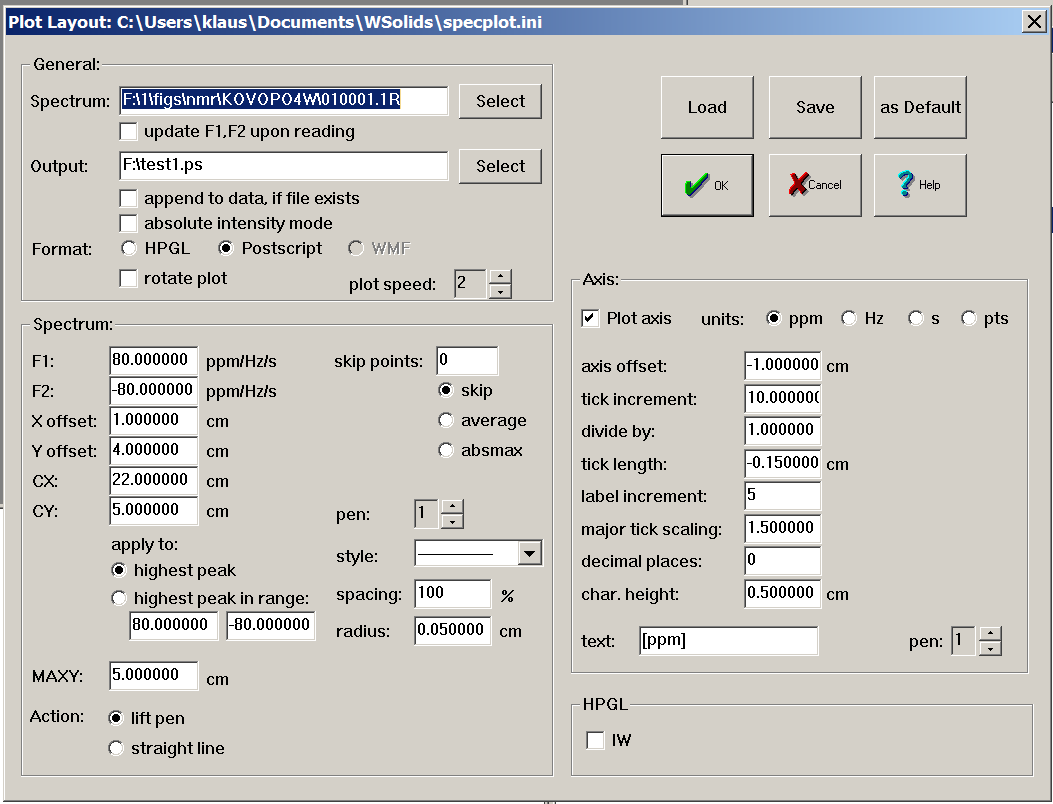This screenshot has height=804, width=1053.
Task: Click the axis text field showing [ppm]
Action: [728, 641]
